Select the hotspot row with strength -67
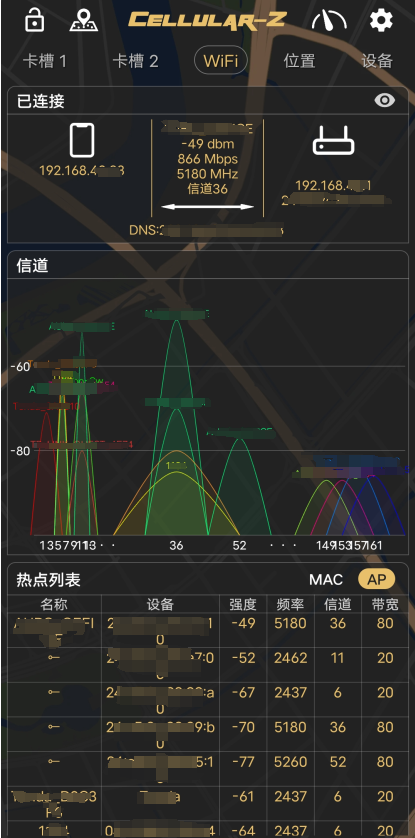 (x=208, y=700)
